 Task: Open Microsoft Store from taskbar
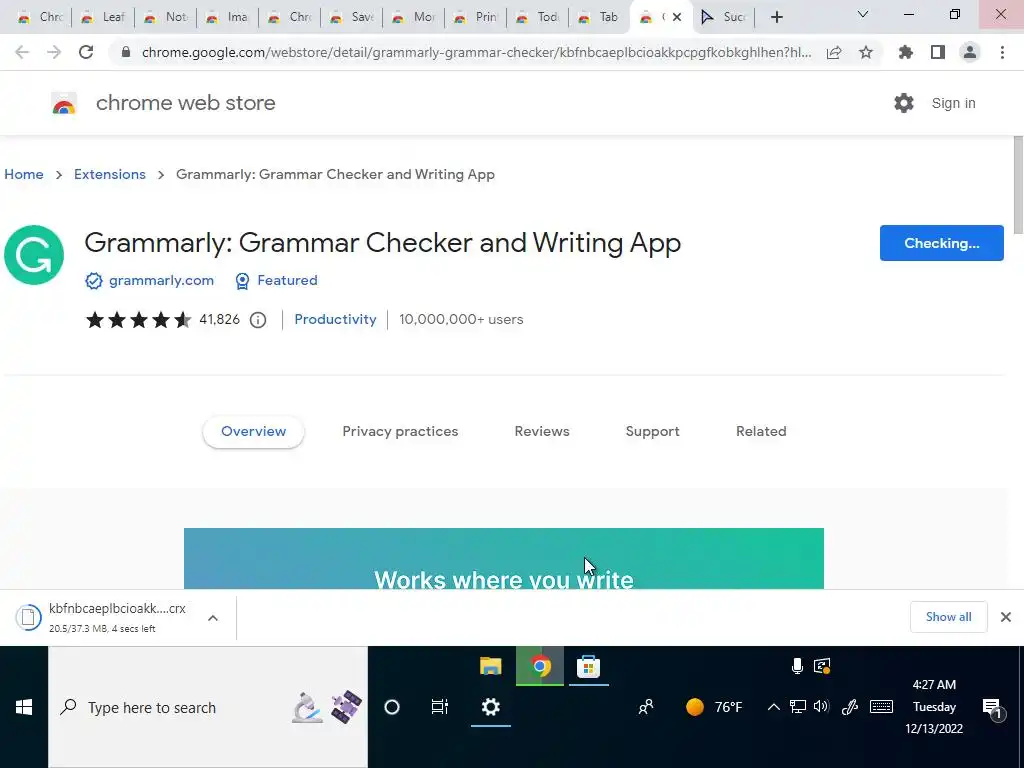[x=588, y=666]
